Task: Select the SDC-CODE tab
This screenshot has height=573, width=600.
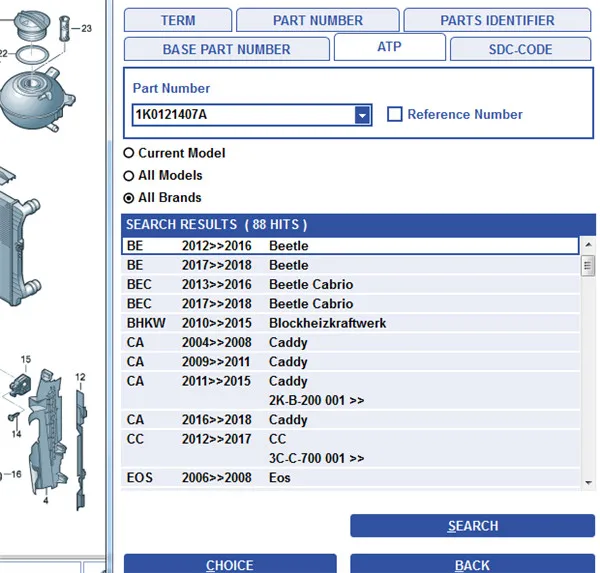Action: 520,49
